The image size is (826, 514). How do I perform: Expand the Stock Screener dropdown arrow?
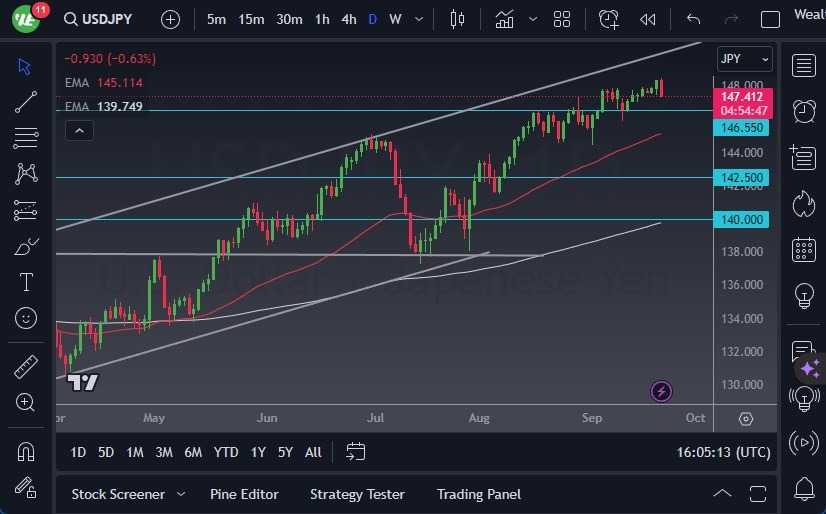point(181,494)
